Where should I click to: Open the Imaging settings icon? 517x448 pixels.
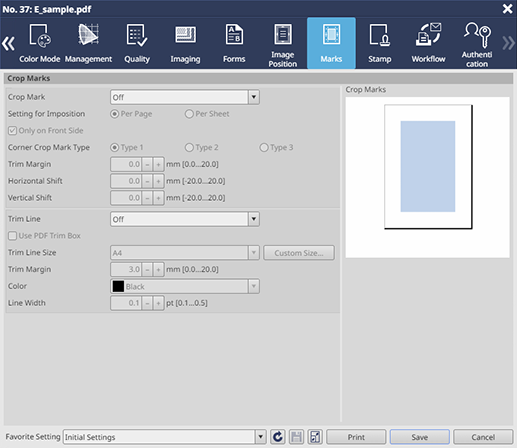pos(185,35)
